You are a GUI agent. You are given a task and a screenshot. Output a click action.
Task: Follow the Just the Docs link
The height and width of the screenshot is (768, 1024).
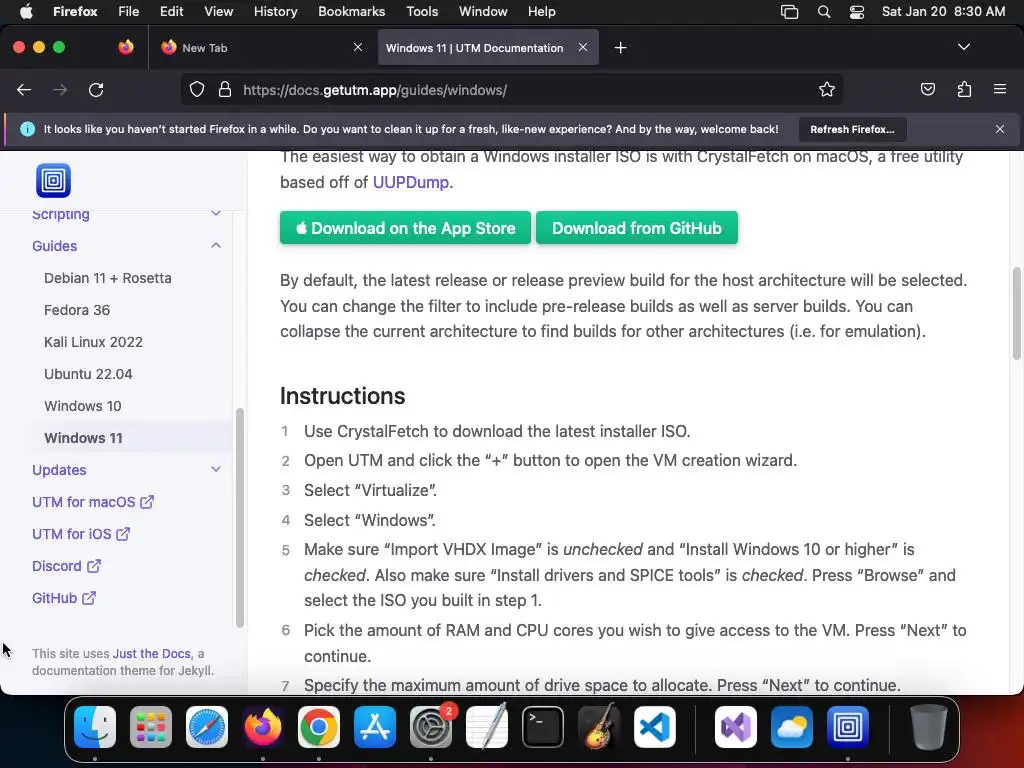coord(152,654)
